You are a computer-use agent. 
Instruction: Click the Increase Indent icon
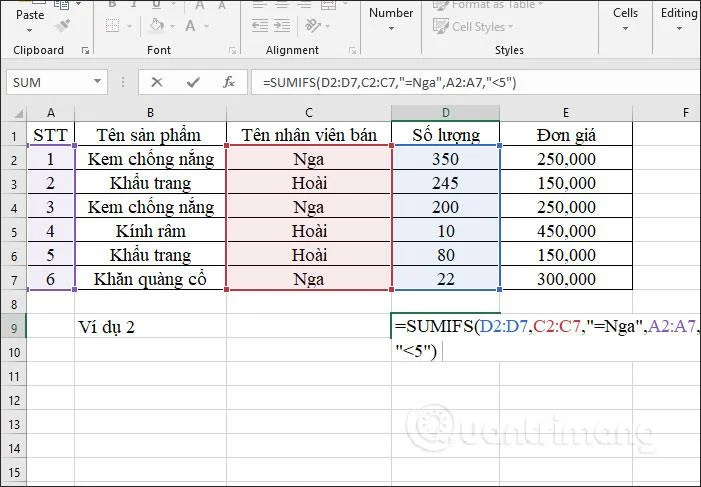click(x=282, y=25)
